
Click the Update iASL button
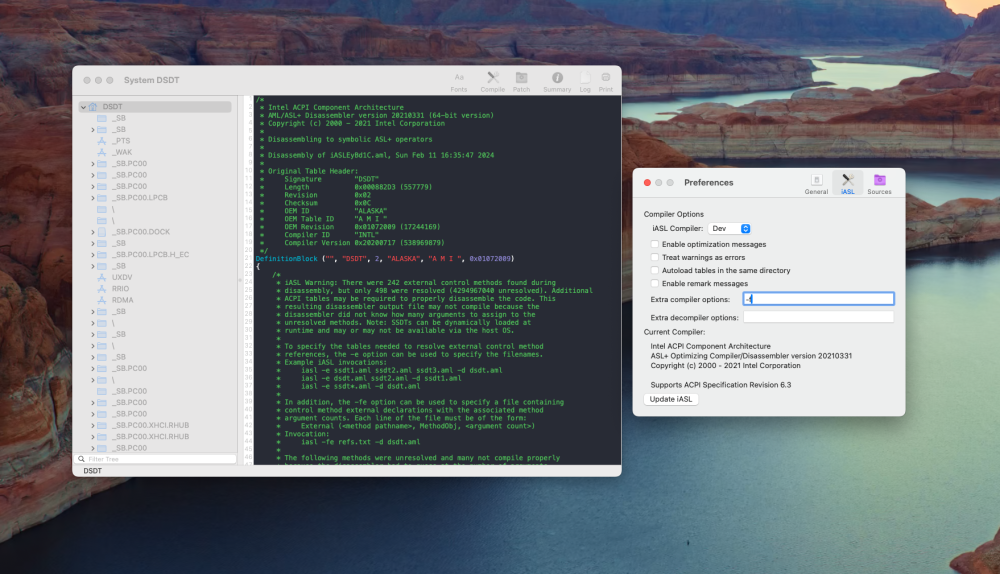671,399
